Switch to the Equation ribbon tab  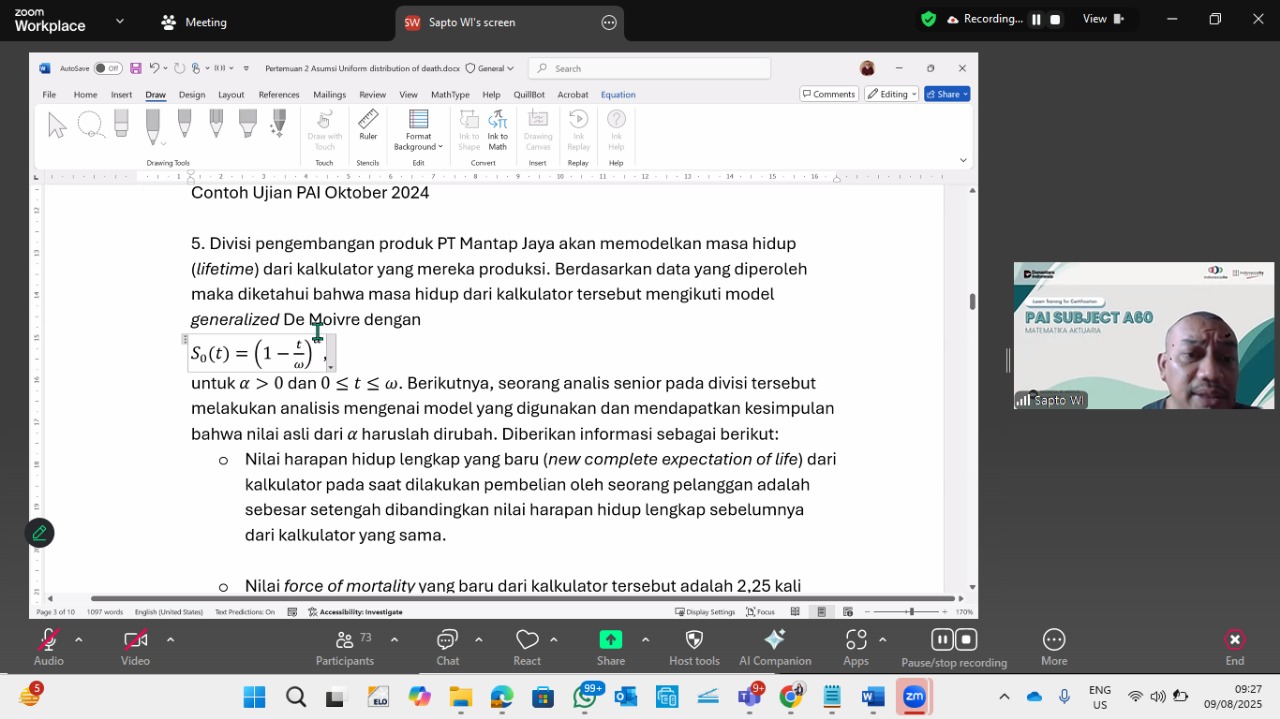coord(618,95)
